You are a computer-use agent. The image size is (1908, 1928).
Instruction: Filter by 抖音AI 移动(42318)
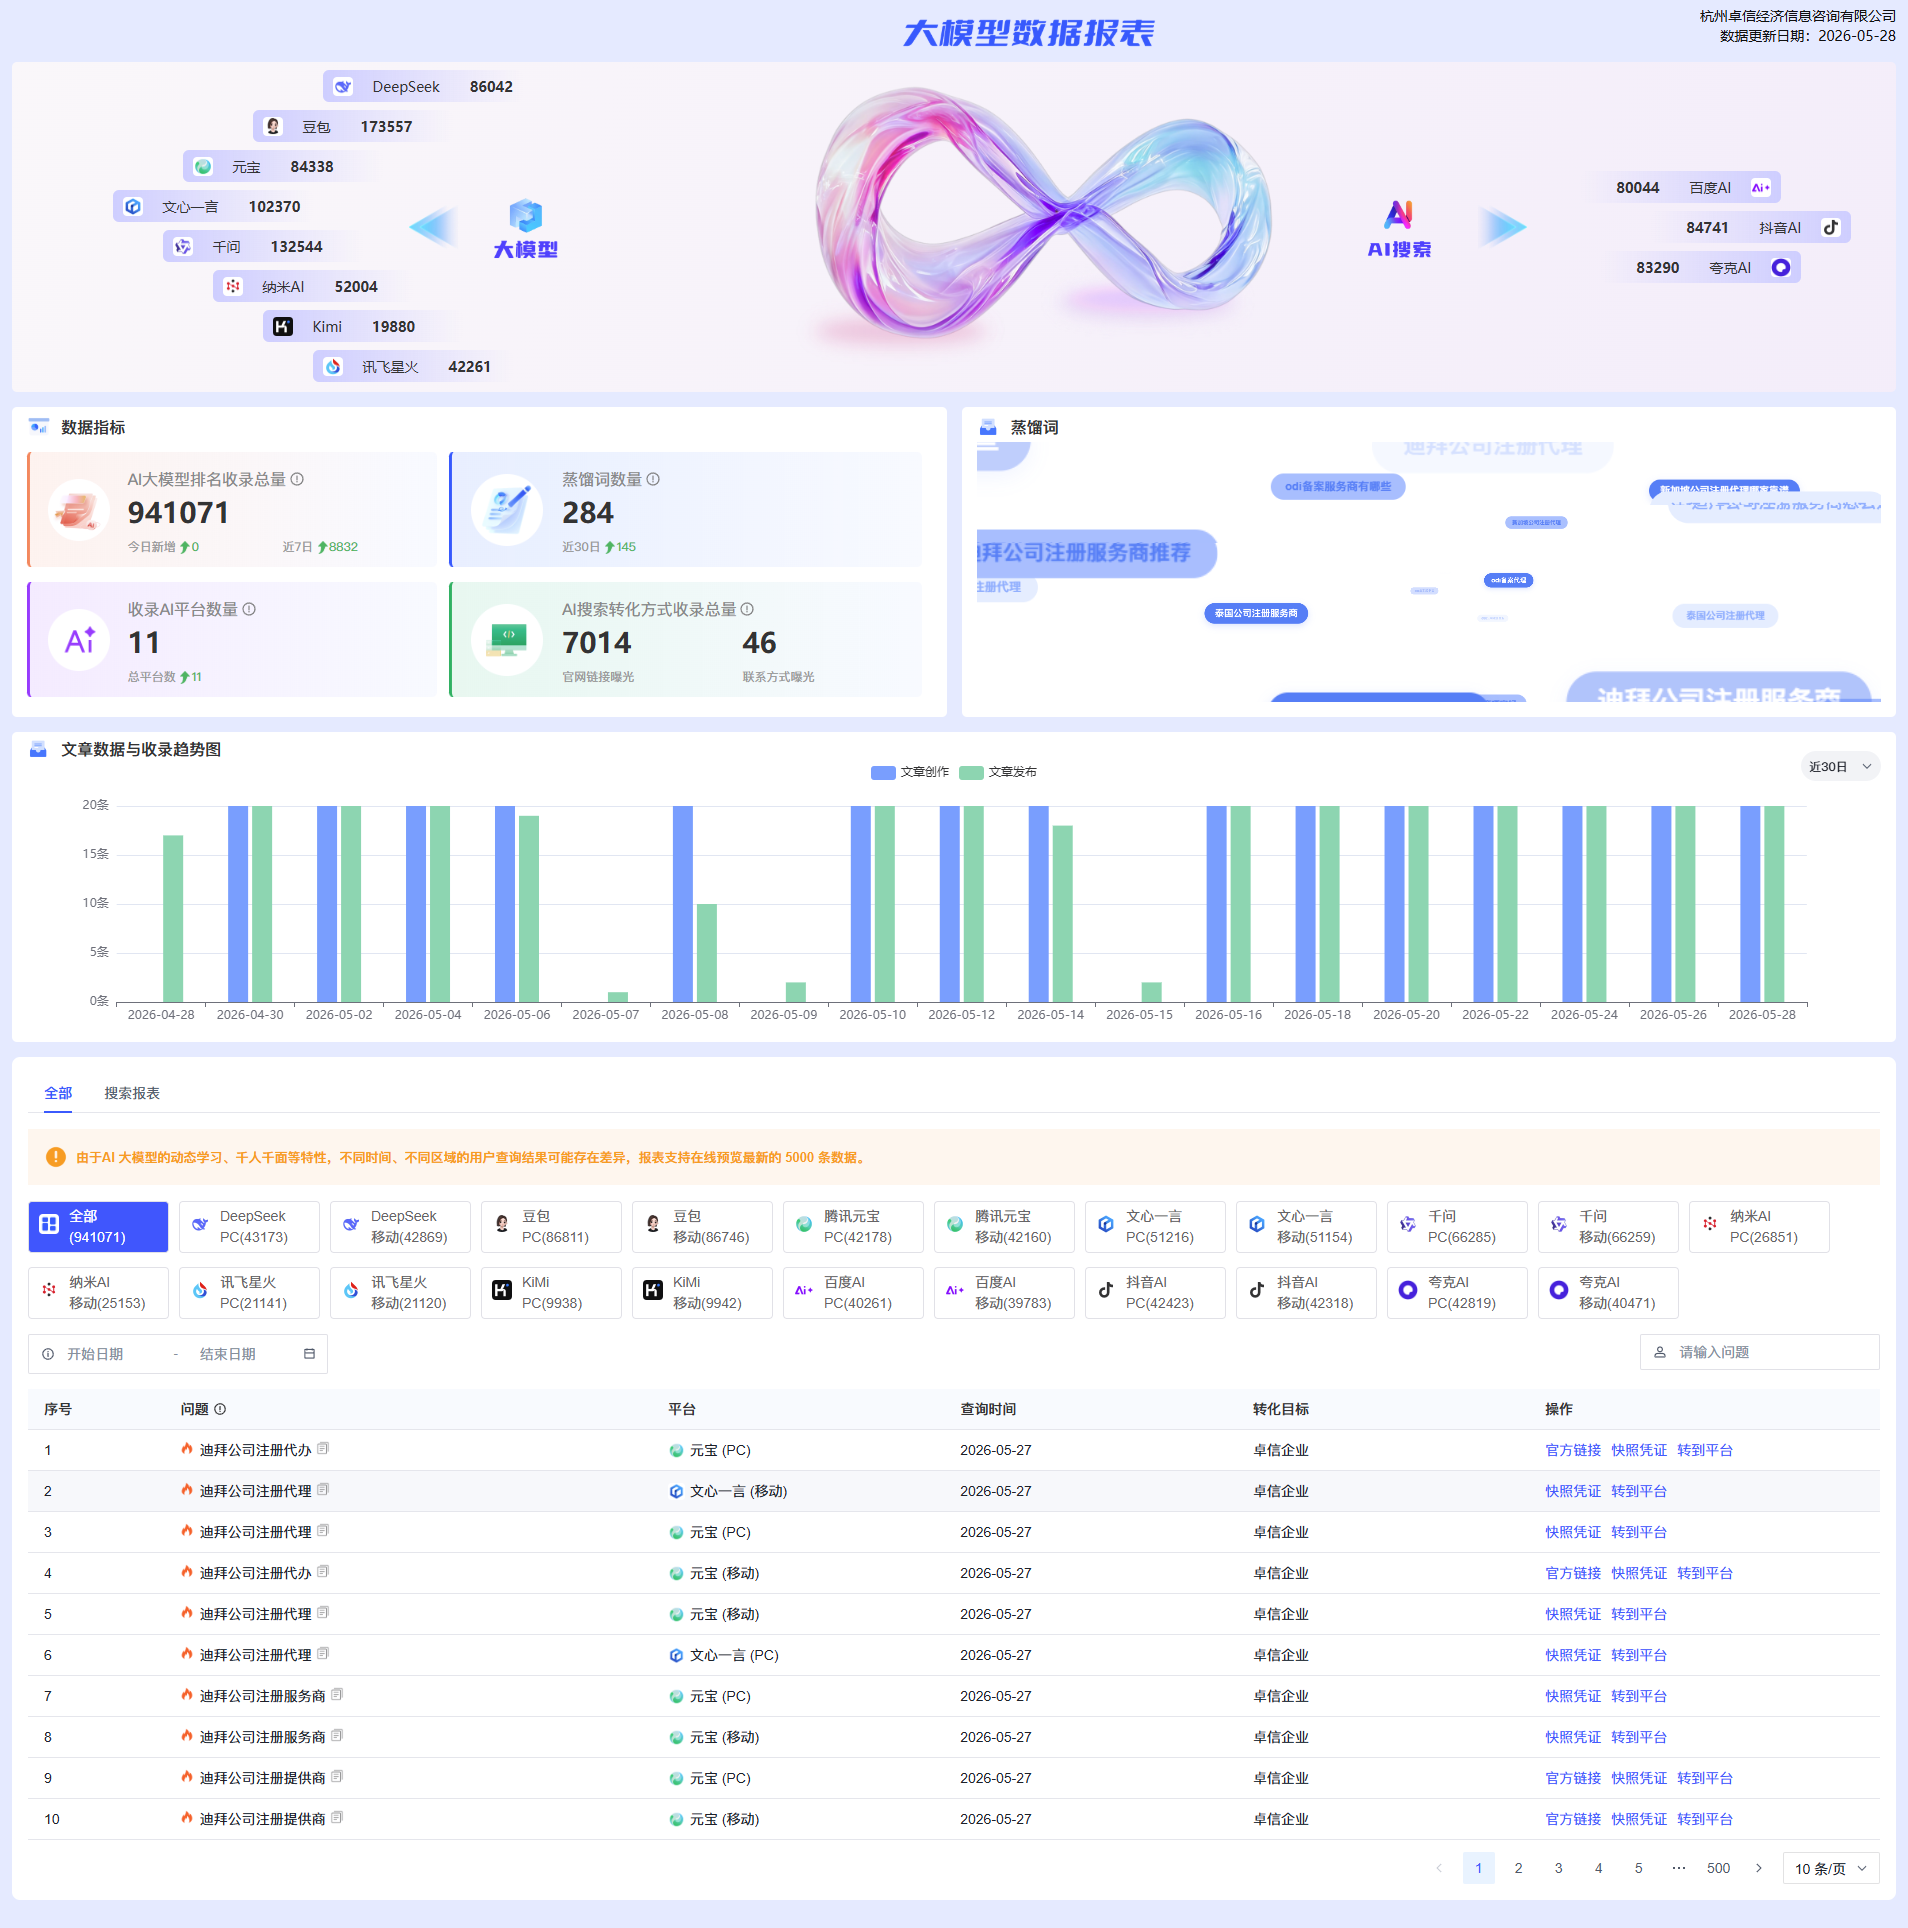click(x=1306, y=1293)
